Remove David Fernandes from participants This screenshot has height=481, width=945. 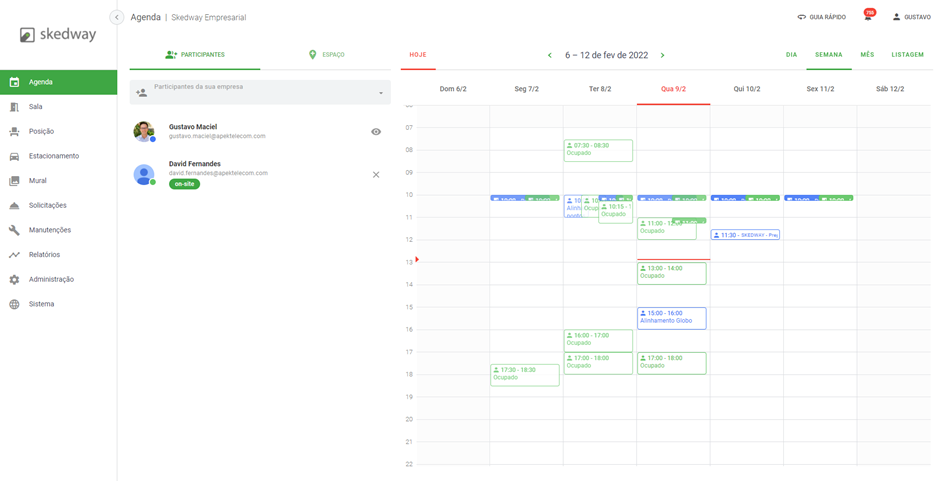pos(376,175)
